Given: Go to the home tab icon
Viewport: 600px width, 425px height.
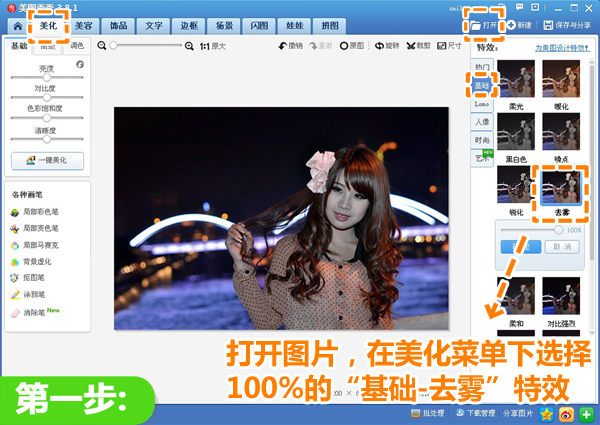Looking at the screenshot, I should 18,26.
